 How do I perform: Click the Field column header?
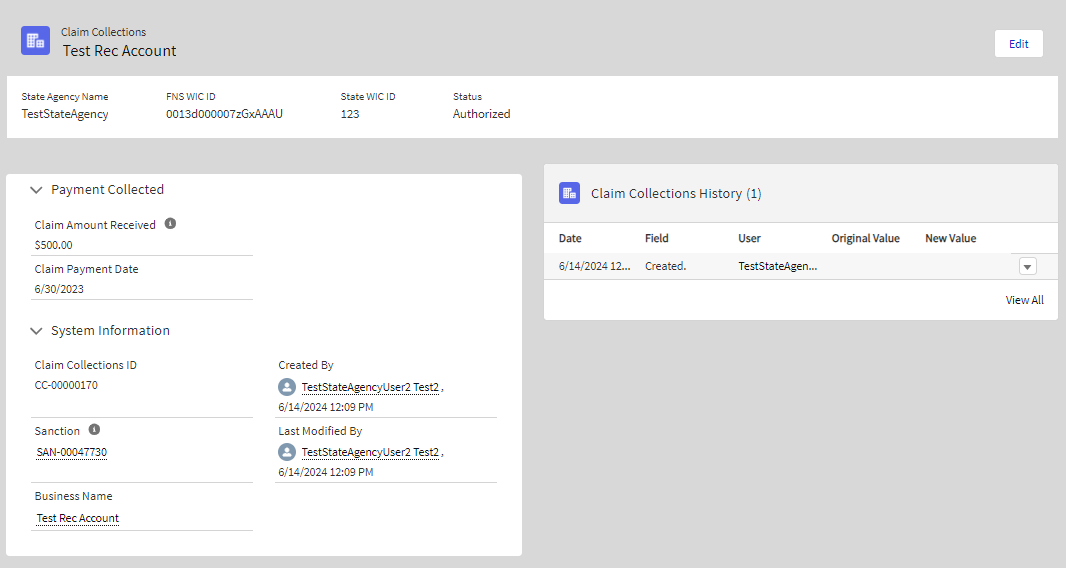[657, 238]
